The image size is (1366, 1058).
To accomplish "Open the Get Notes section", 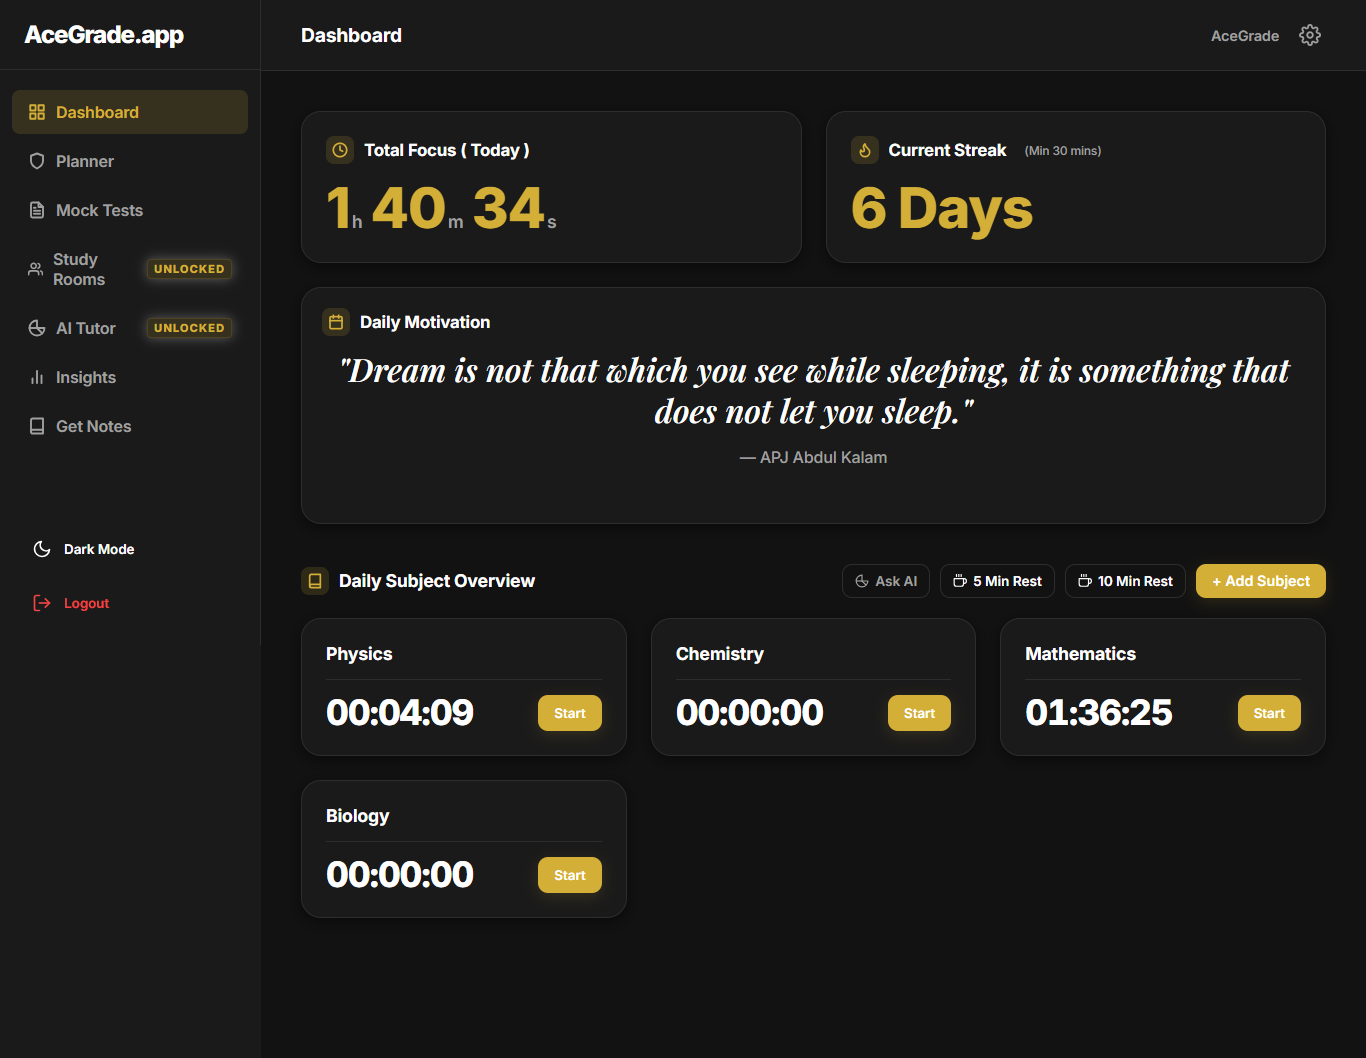I will [x=130, y=426].
